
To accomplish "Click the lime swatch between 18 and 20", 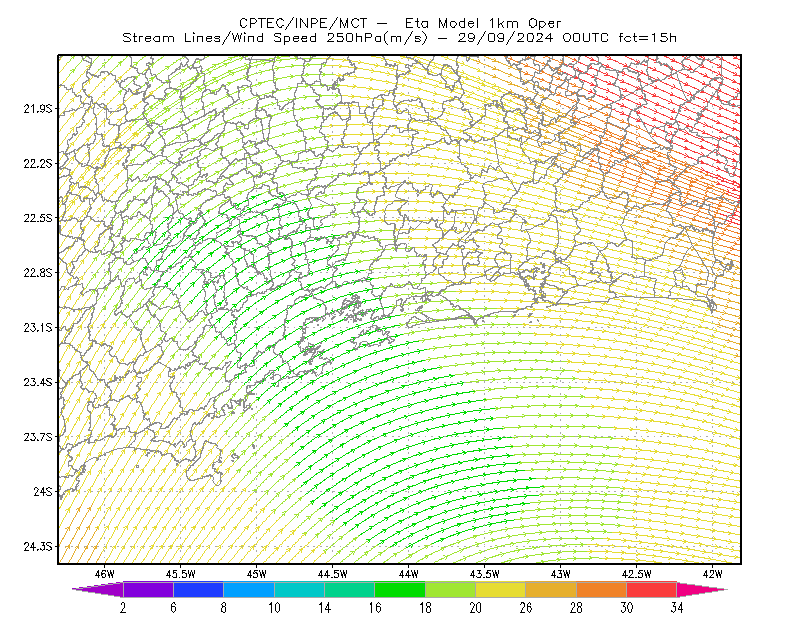I will click(451, 589).
